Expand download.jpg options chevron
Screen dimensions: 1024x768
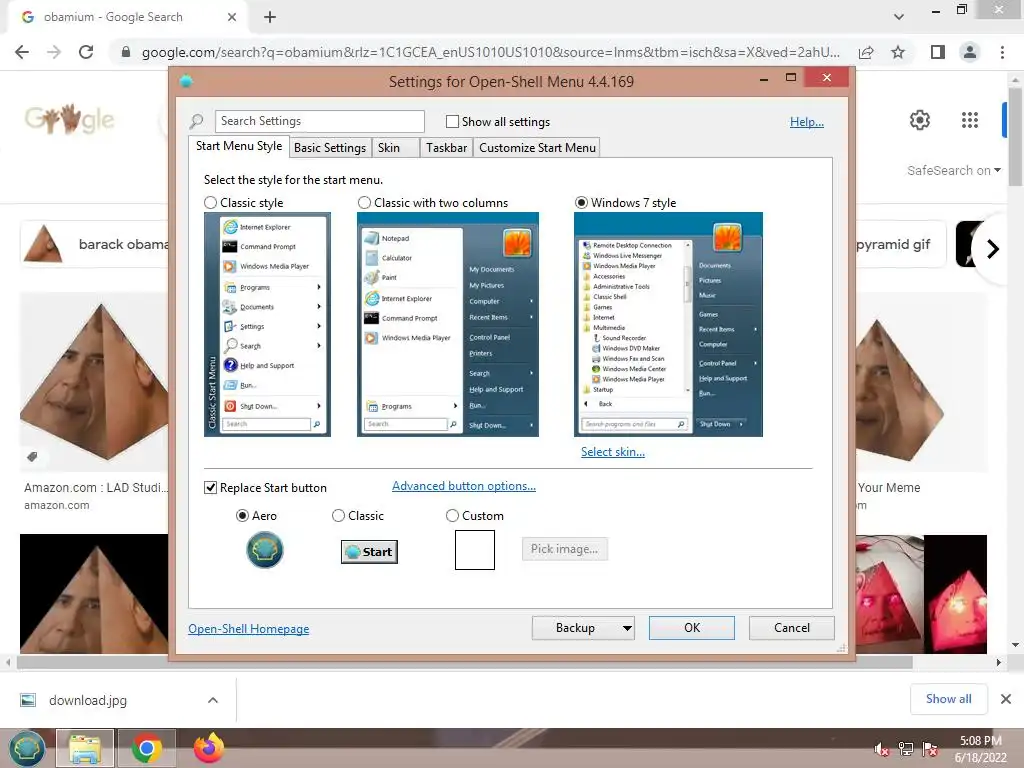point(212,700)
